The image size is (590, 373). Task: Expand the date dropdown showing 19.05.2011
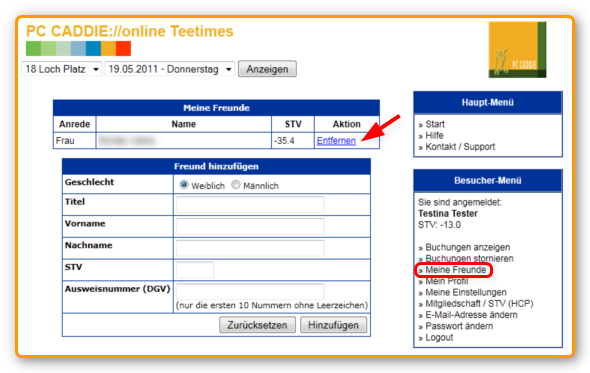[x=170, y=69]
